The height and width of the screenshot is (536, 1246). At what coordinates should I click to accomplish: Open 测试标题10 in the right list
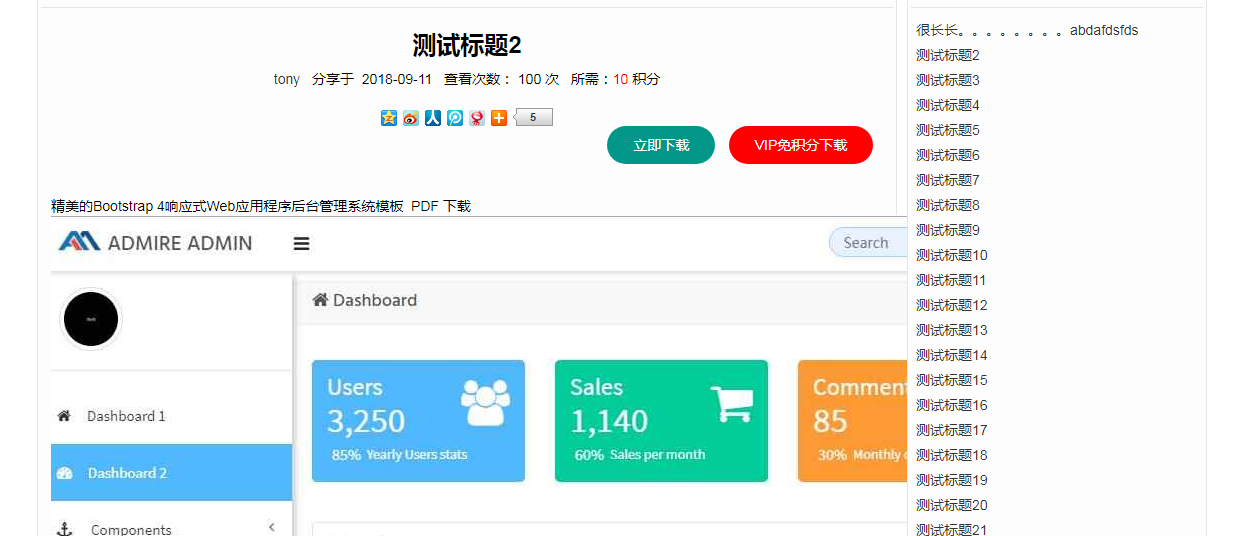952,255
